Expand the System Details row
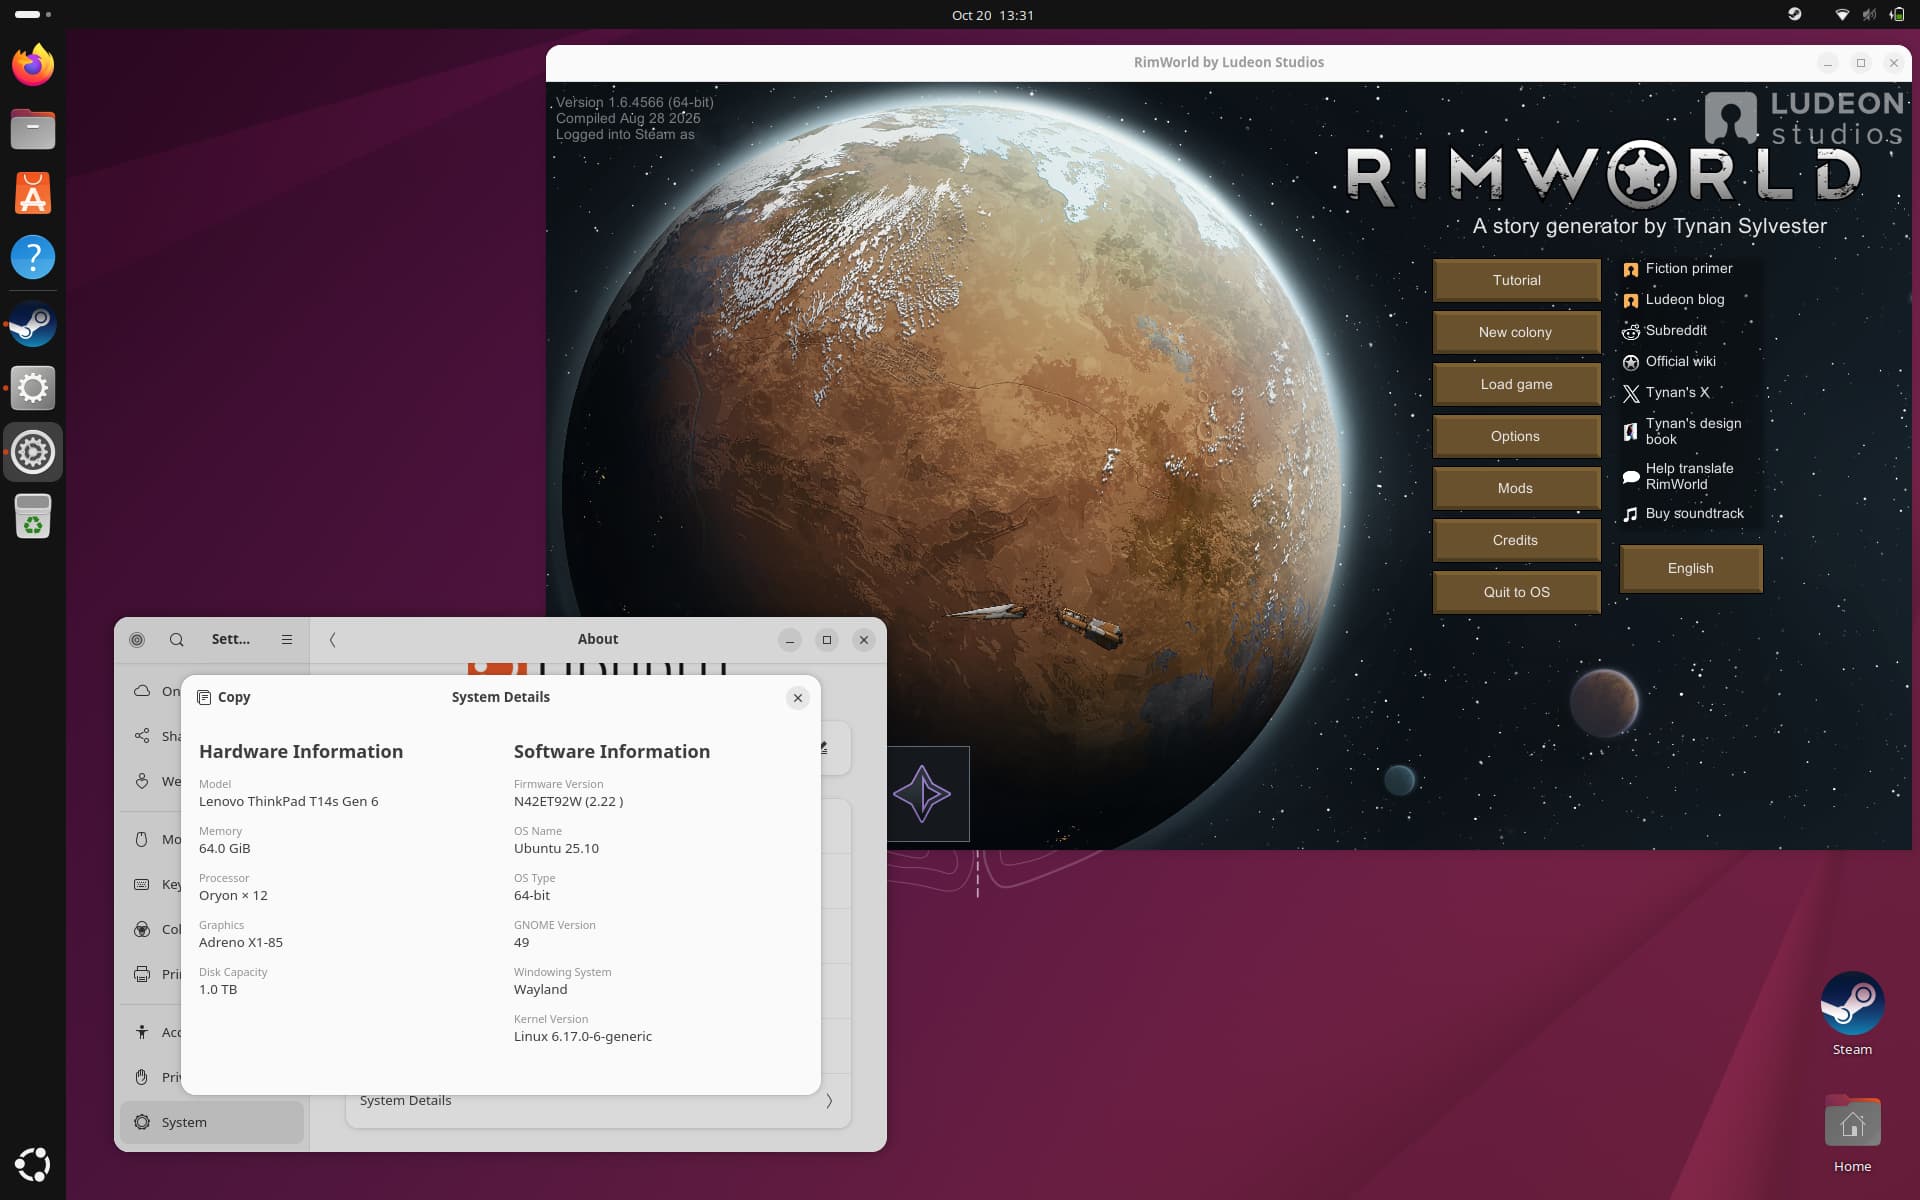The image size is (1920, 1200). point(597,1100)
